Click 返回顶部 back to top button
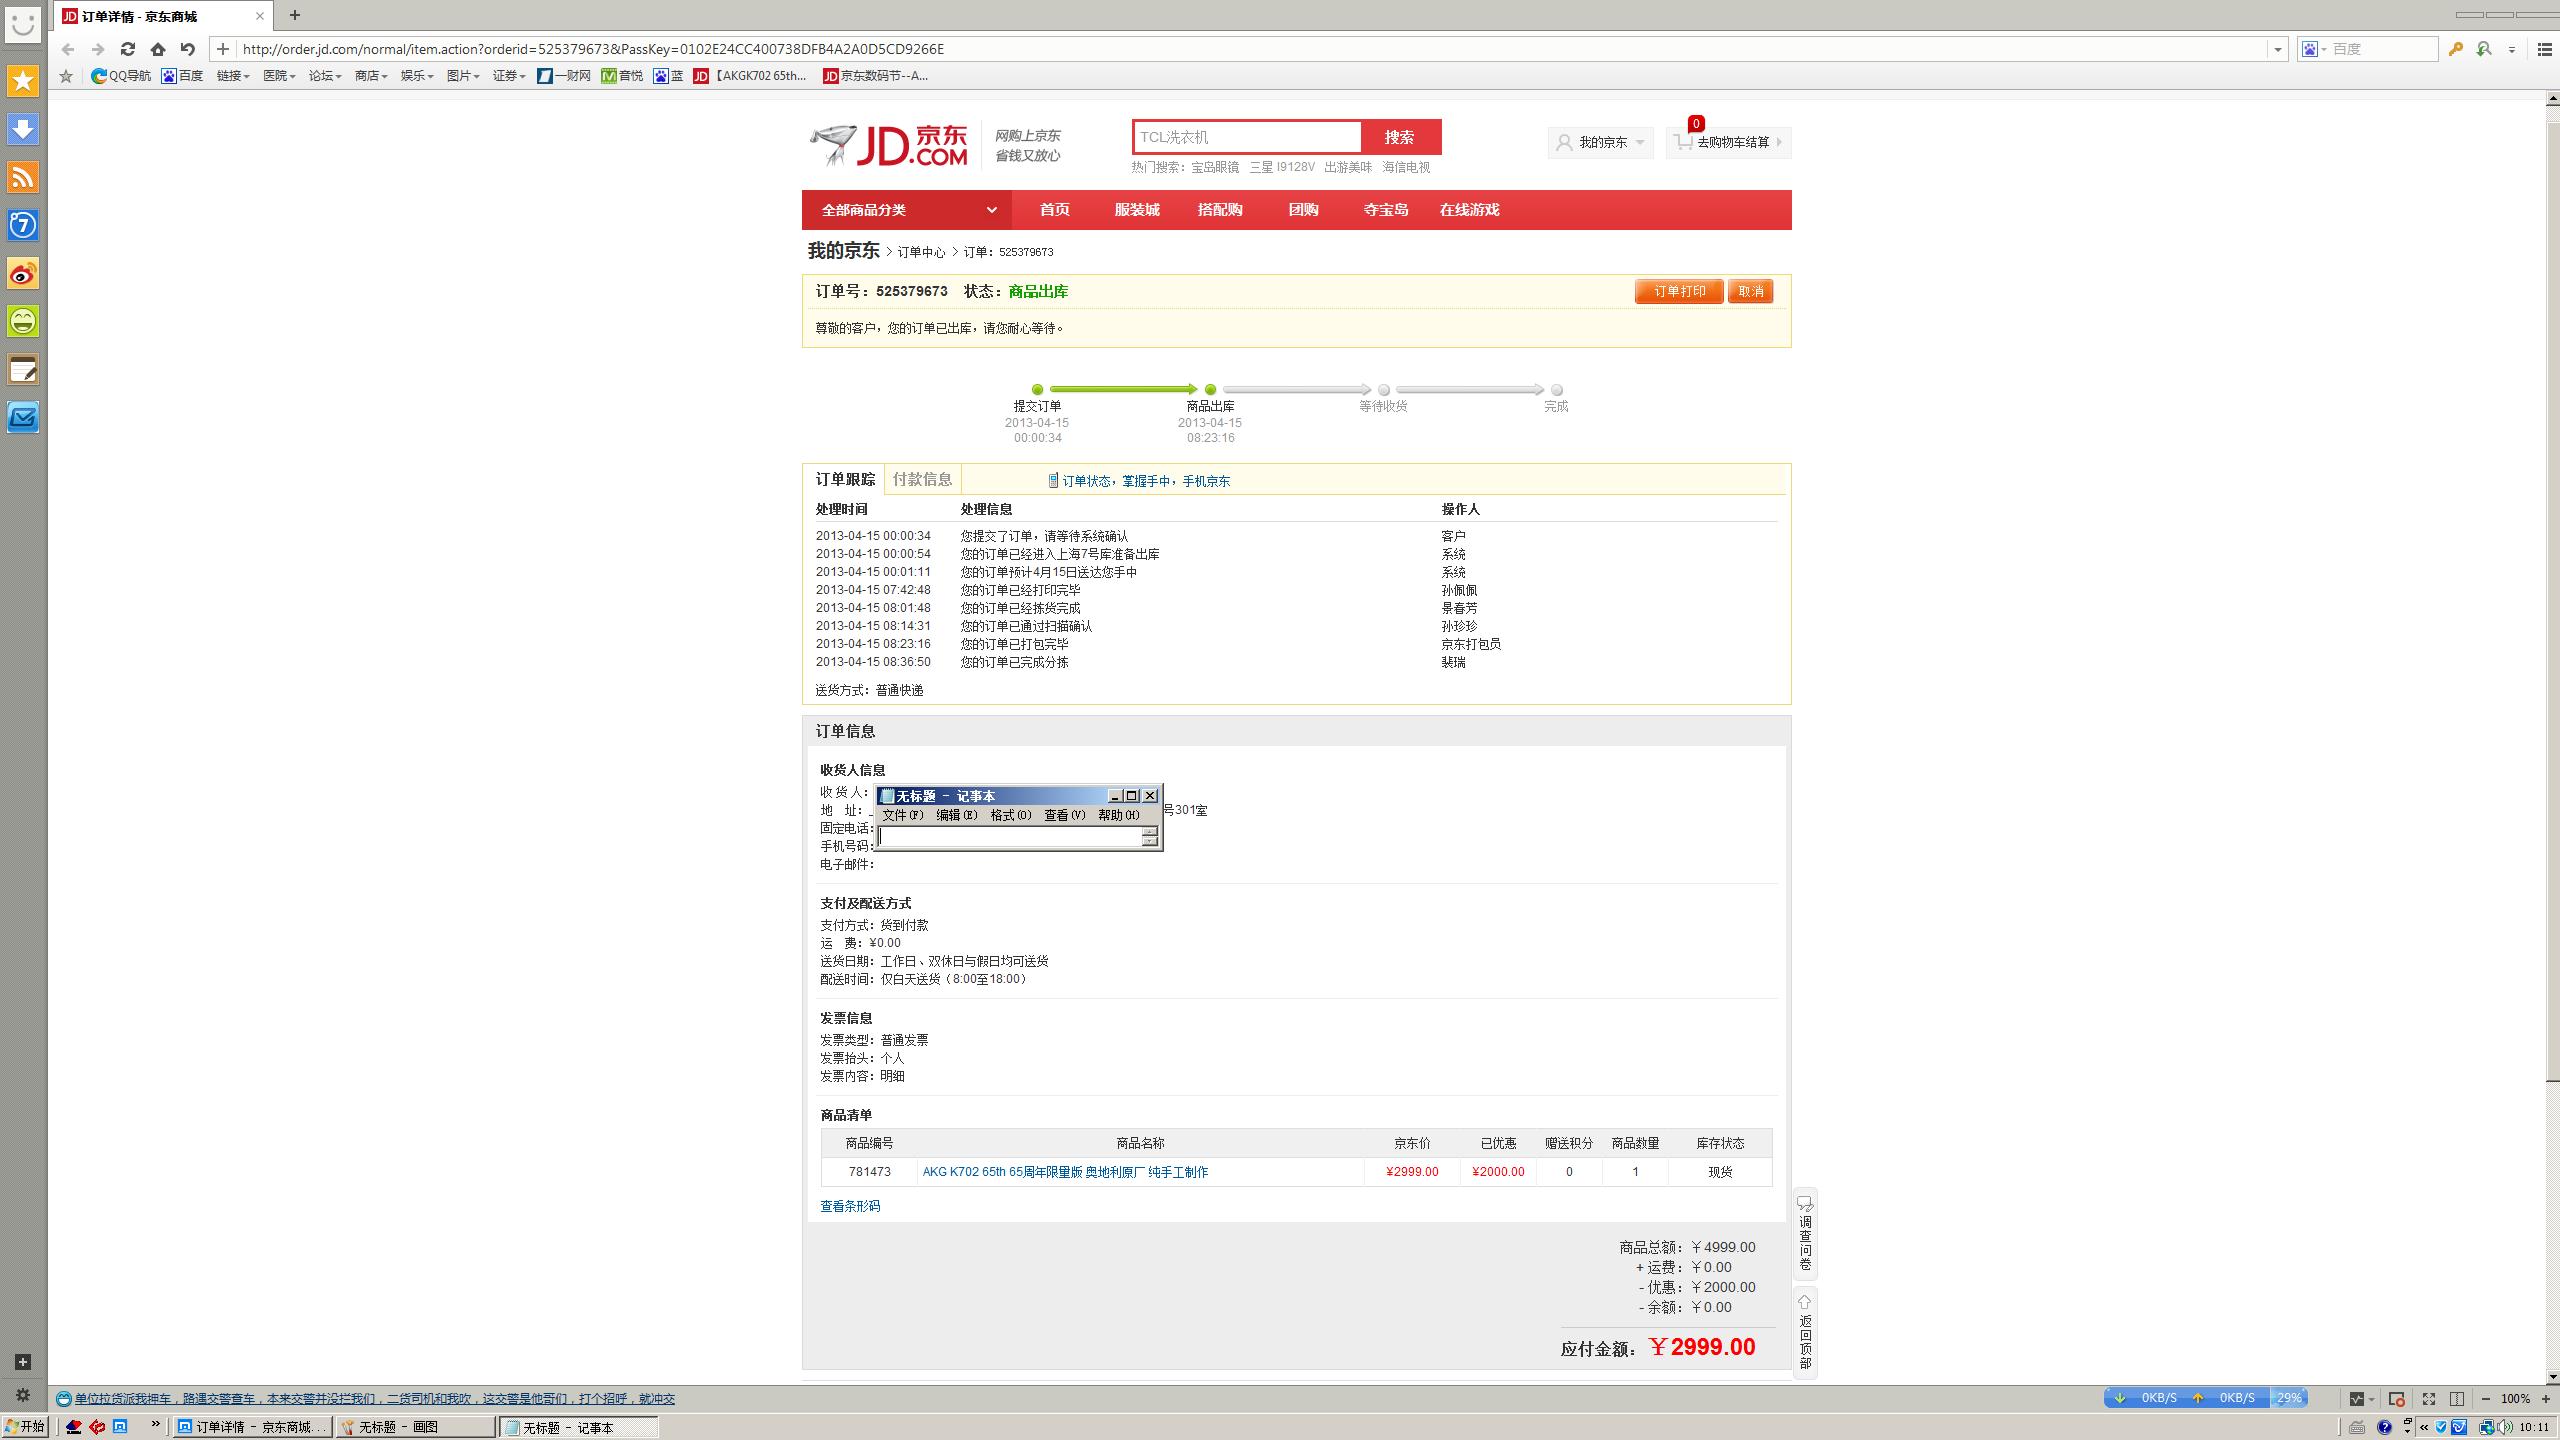This screenshot has width=2560, height=1440. 1805,1332
